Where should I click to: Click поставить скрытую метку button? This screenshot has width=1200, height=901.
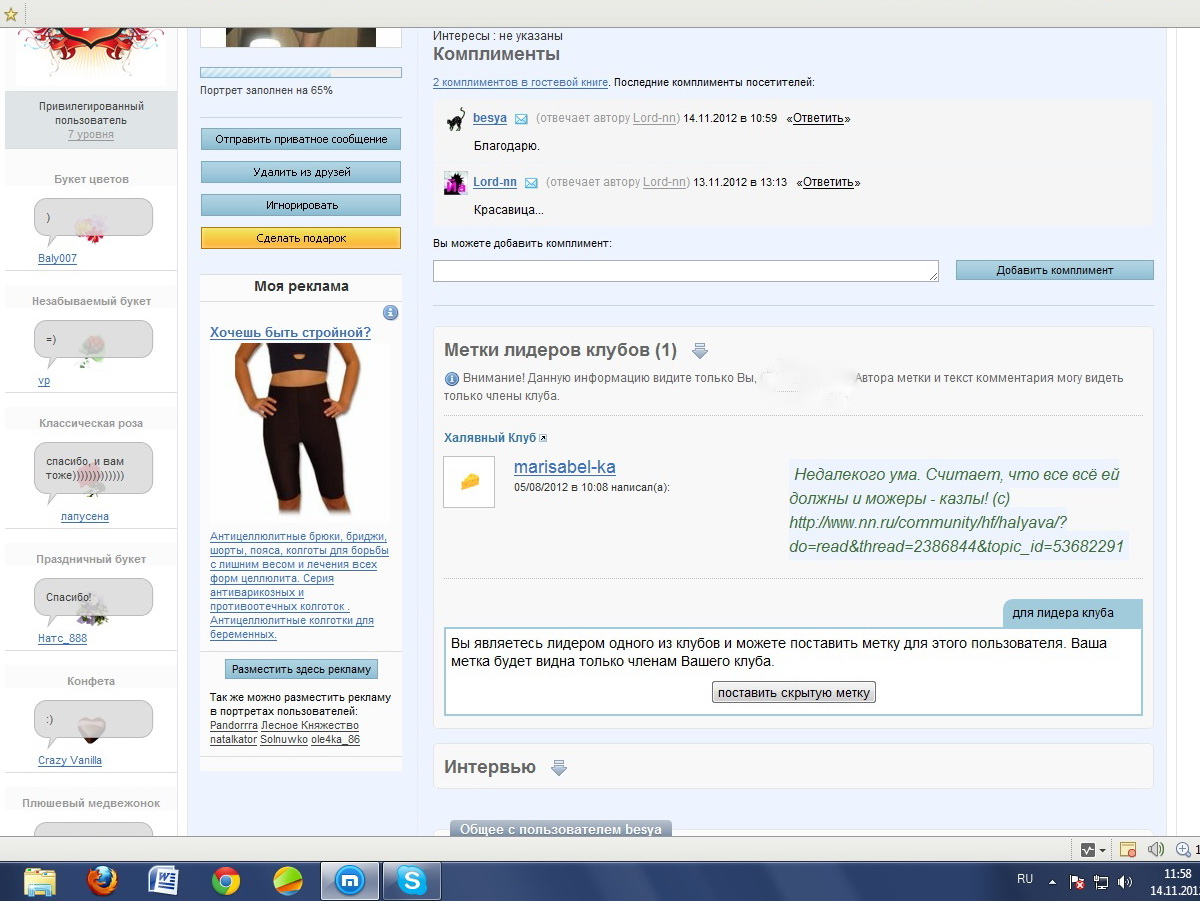click(x=794, y=692)
